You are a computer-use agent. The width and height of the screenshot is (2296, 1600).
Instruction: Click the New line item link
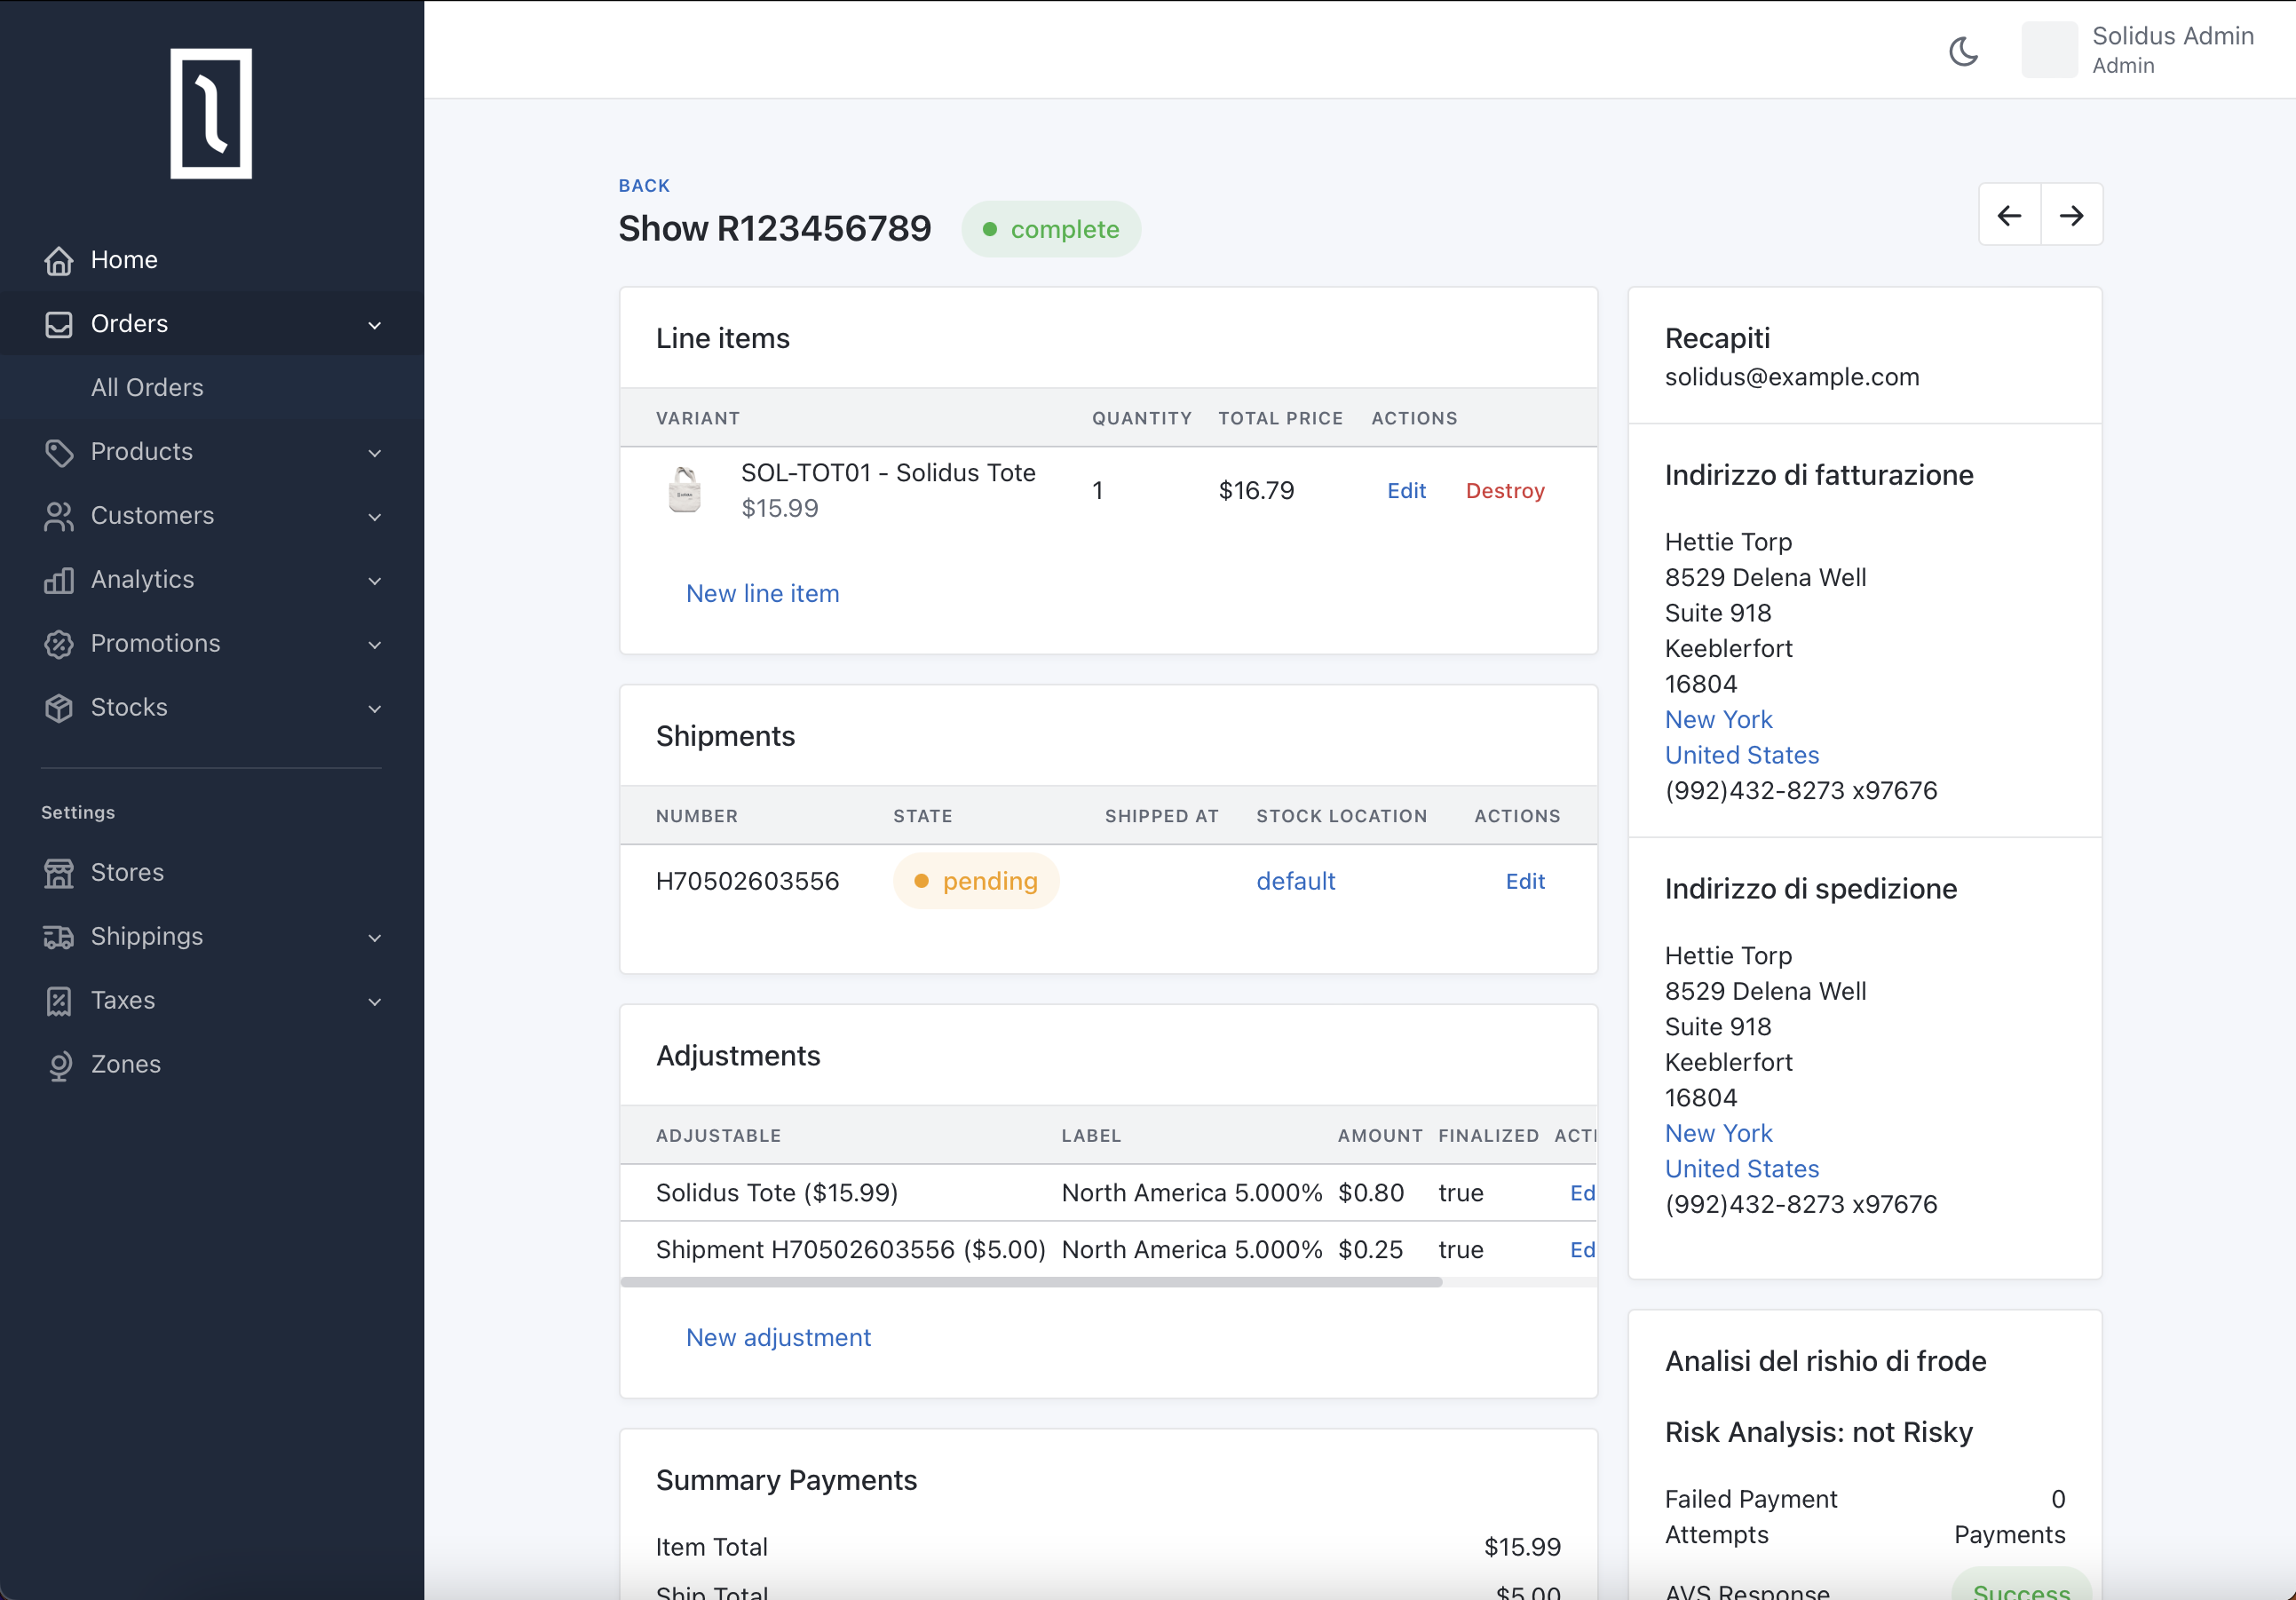pos(762,594)
